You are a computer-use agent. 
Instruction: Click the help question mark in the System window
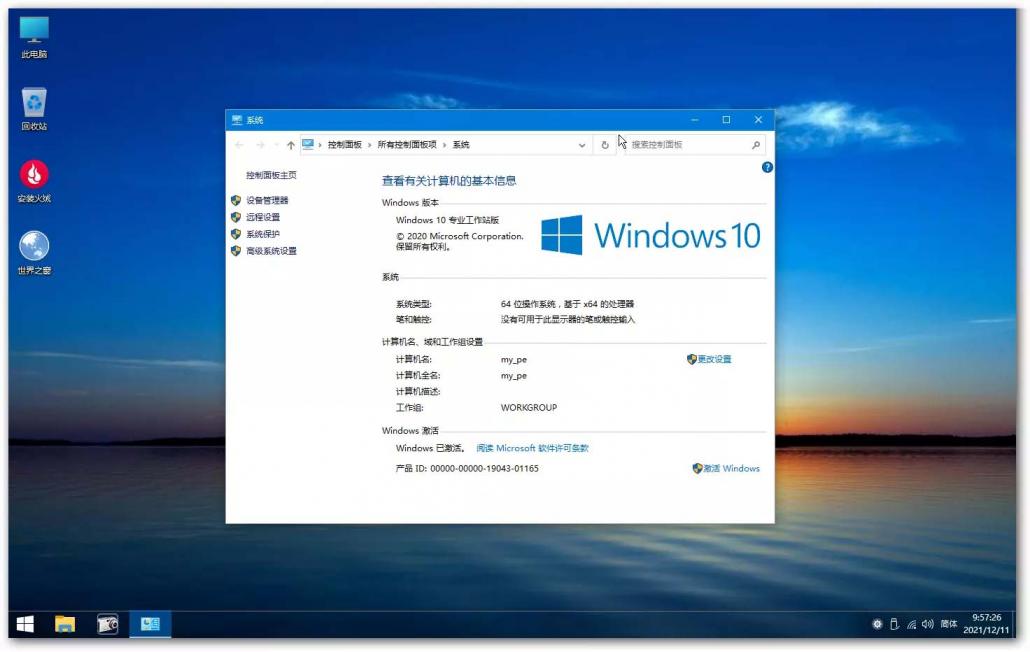[x=767, y=167]
